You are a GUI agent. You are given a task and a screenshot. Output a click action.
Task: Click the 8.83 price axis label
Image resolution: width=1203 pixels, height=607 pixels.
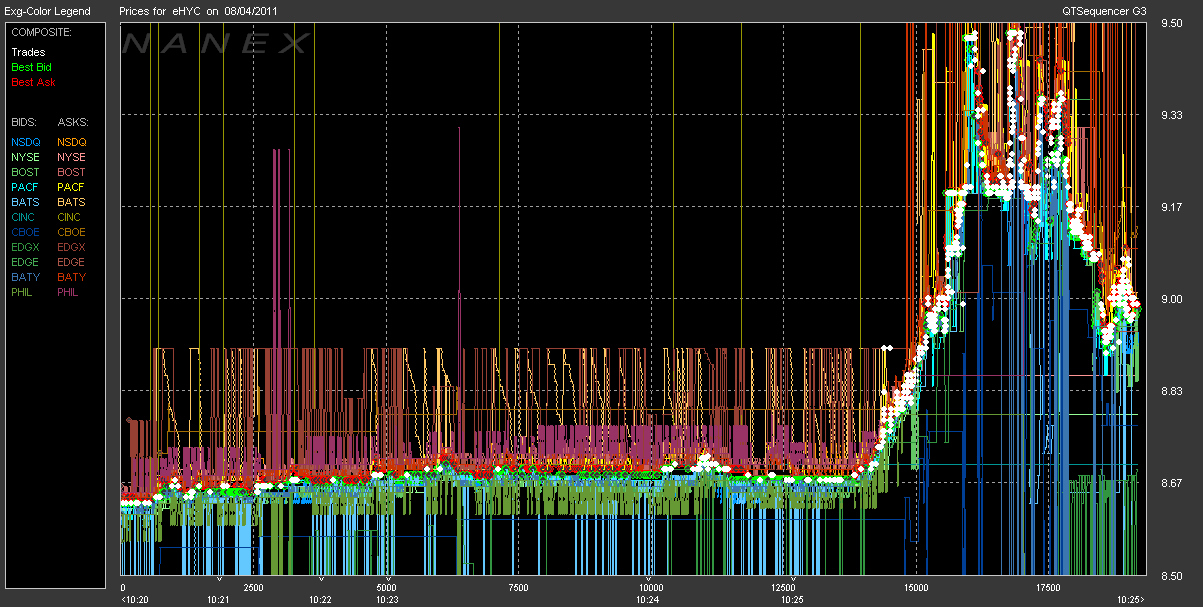coord(1172,391)
